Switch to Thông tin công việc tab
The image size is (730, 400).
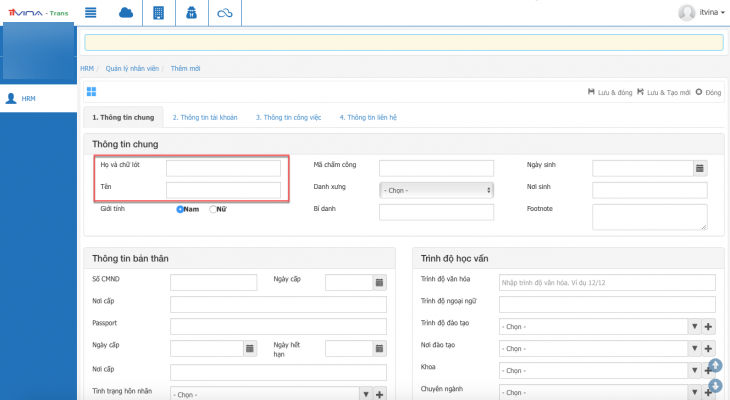(x=287, y=117)
